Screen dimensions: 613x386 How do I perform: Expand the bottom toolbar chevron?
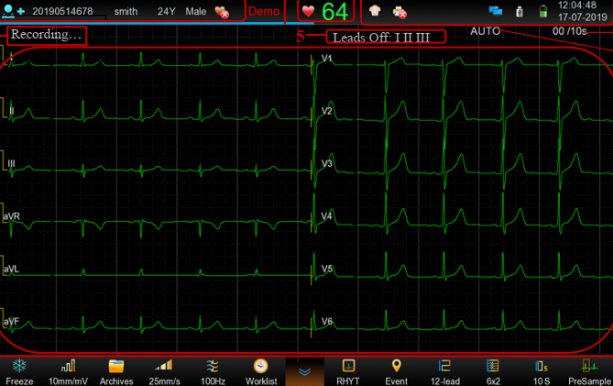pyautogui.click(x=305, y=372)
